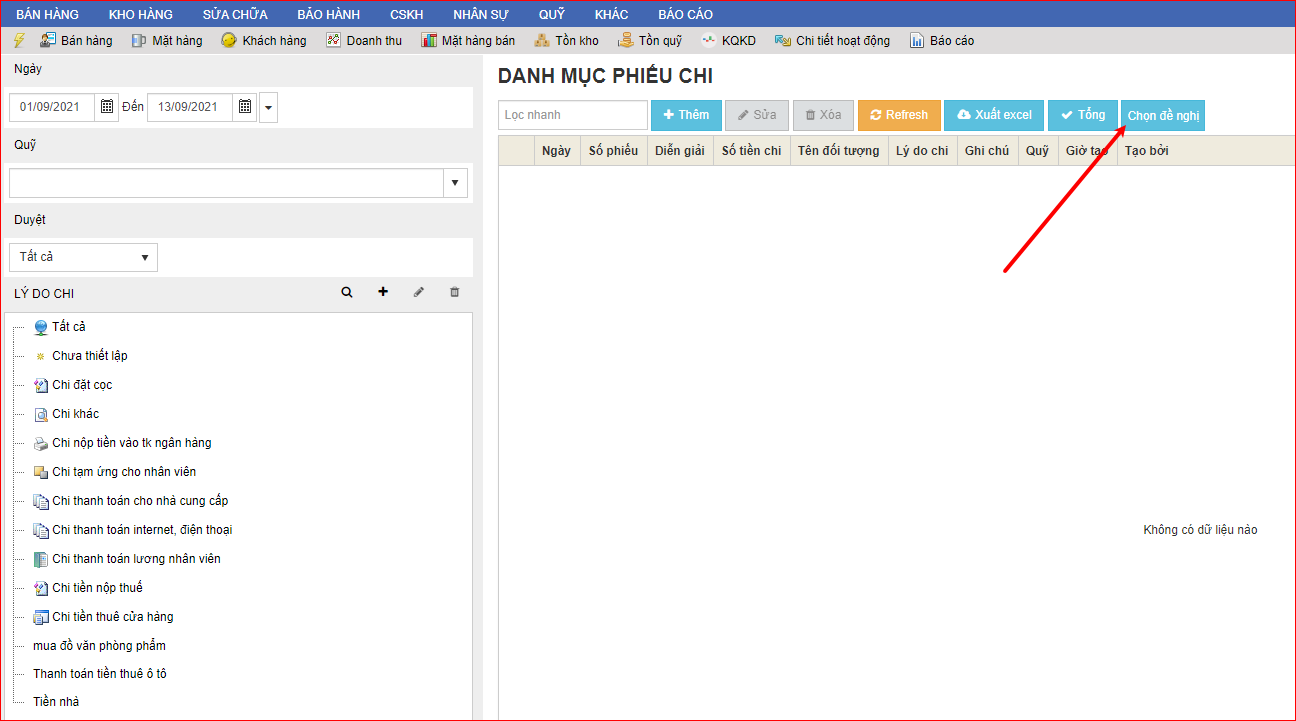
Task: Click the Thêm button
Action: click(x=686, y=115)
